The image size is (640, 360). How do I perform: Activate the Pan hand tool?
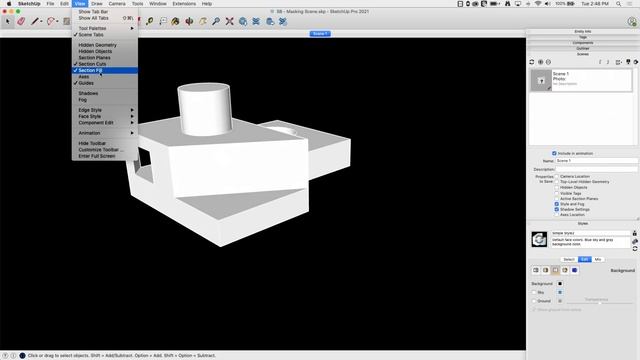(x=202, y=21)
